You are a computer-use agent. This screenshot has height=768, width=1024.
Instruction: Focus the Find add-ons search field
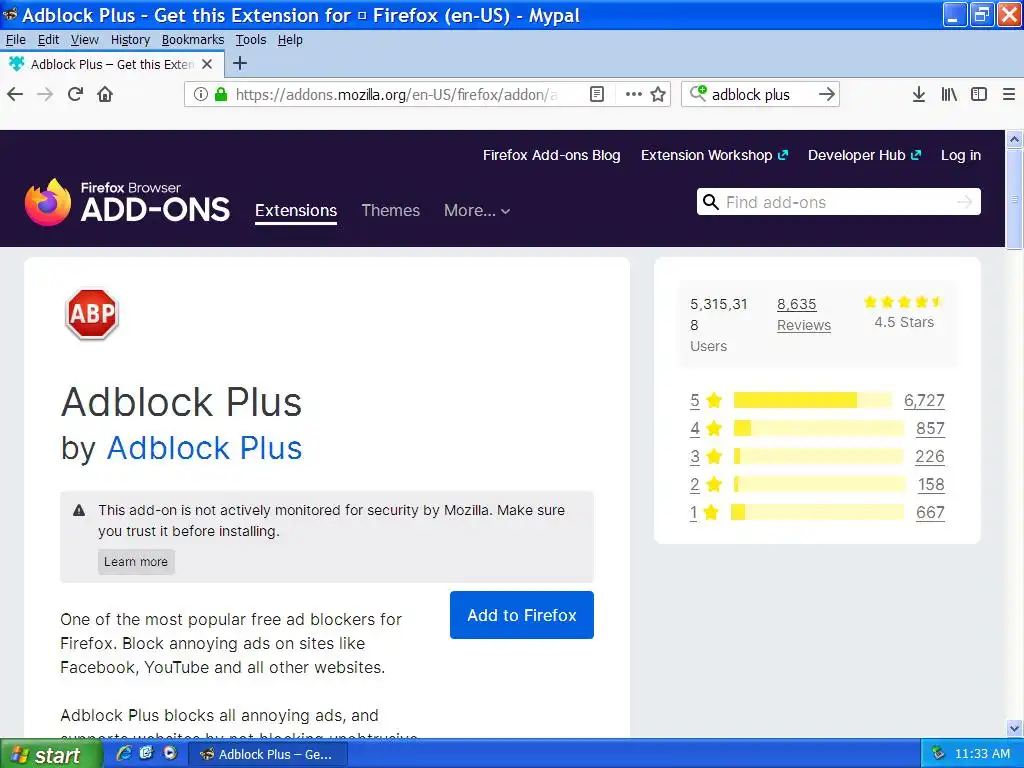837,202
